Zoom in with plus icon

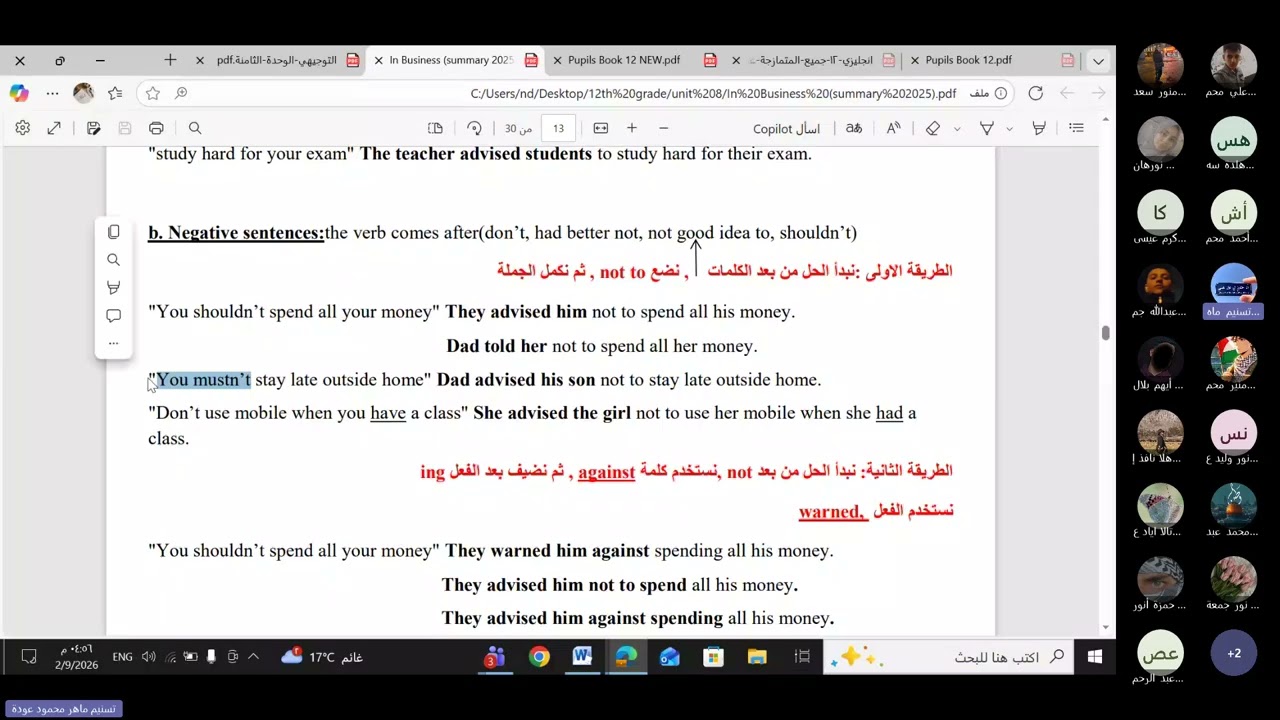coord(632,128)
